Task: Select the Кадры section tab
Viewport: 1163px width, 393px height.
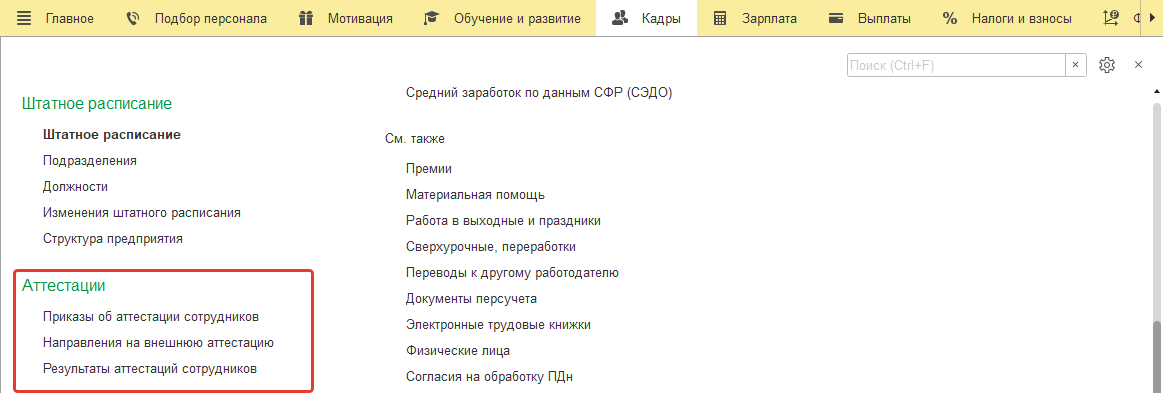Action: [x=646, y=19]
